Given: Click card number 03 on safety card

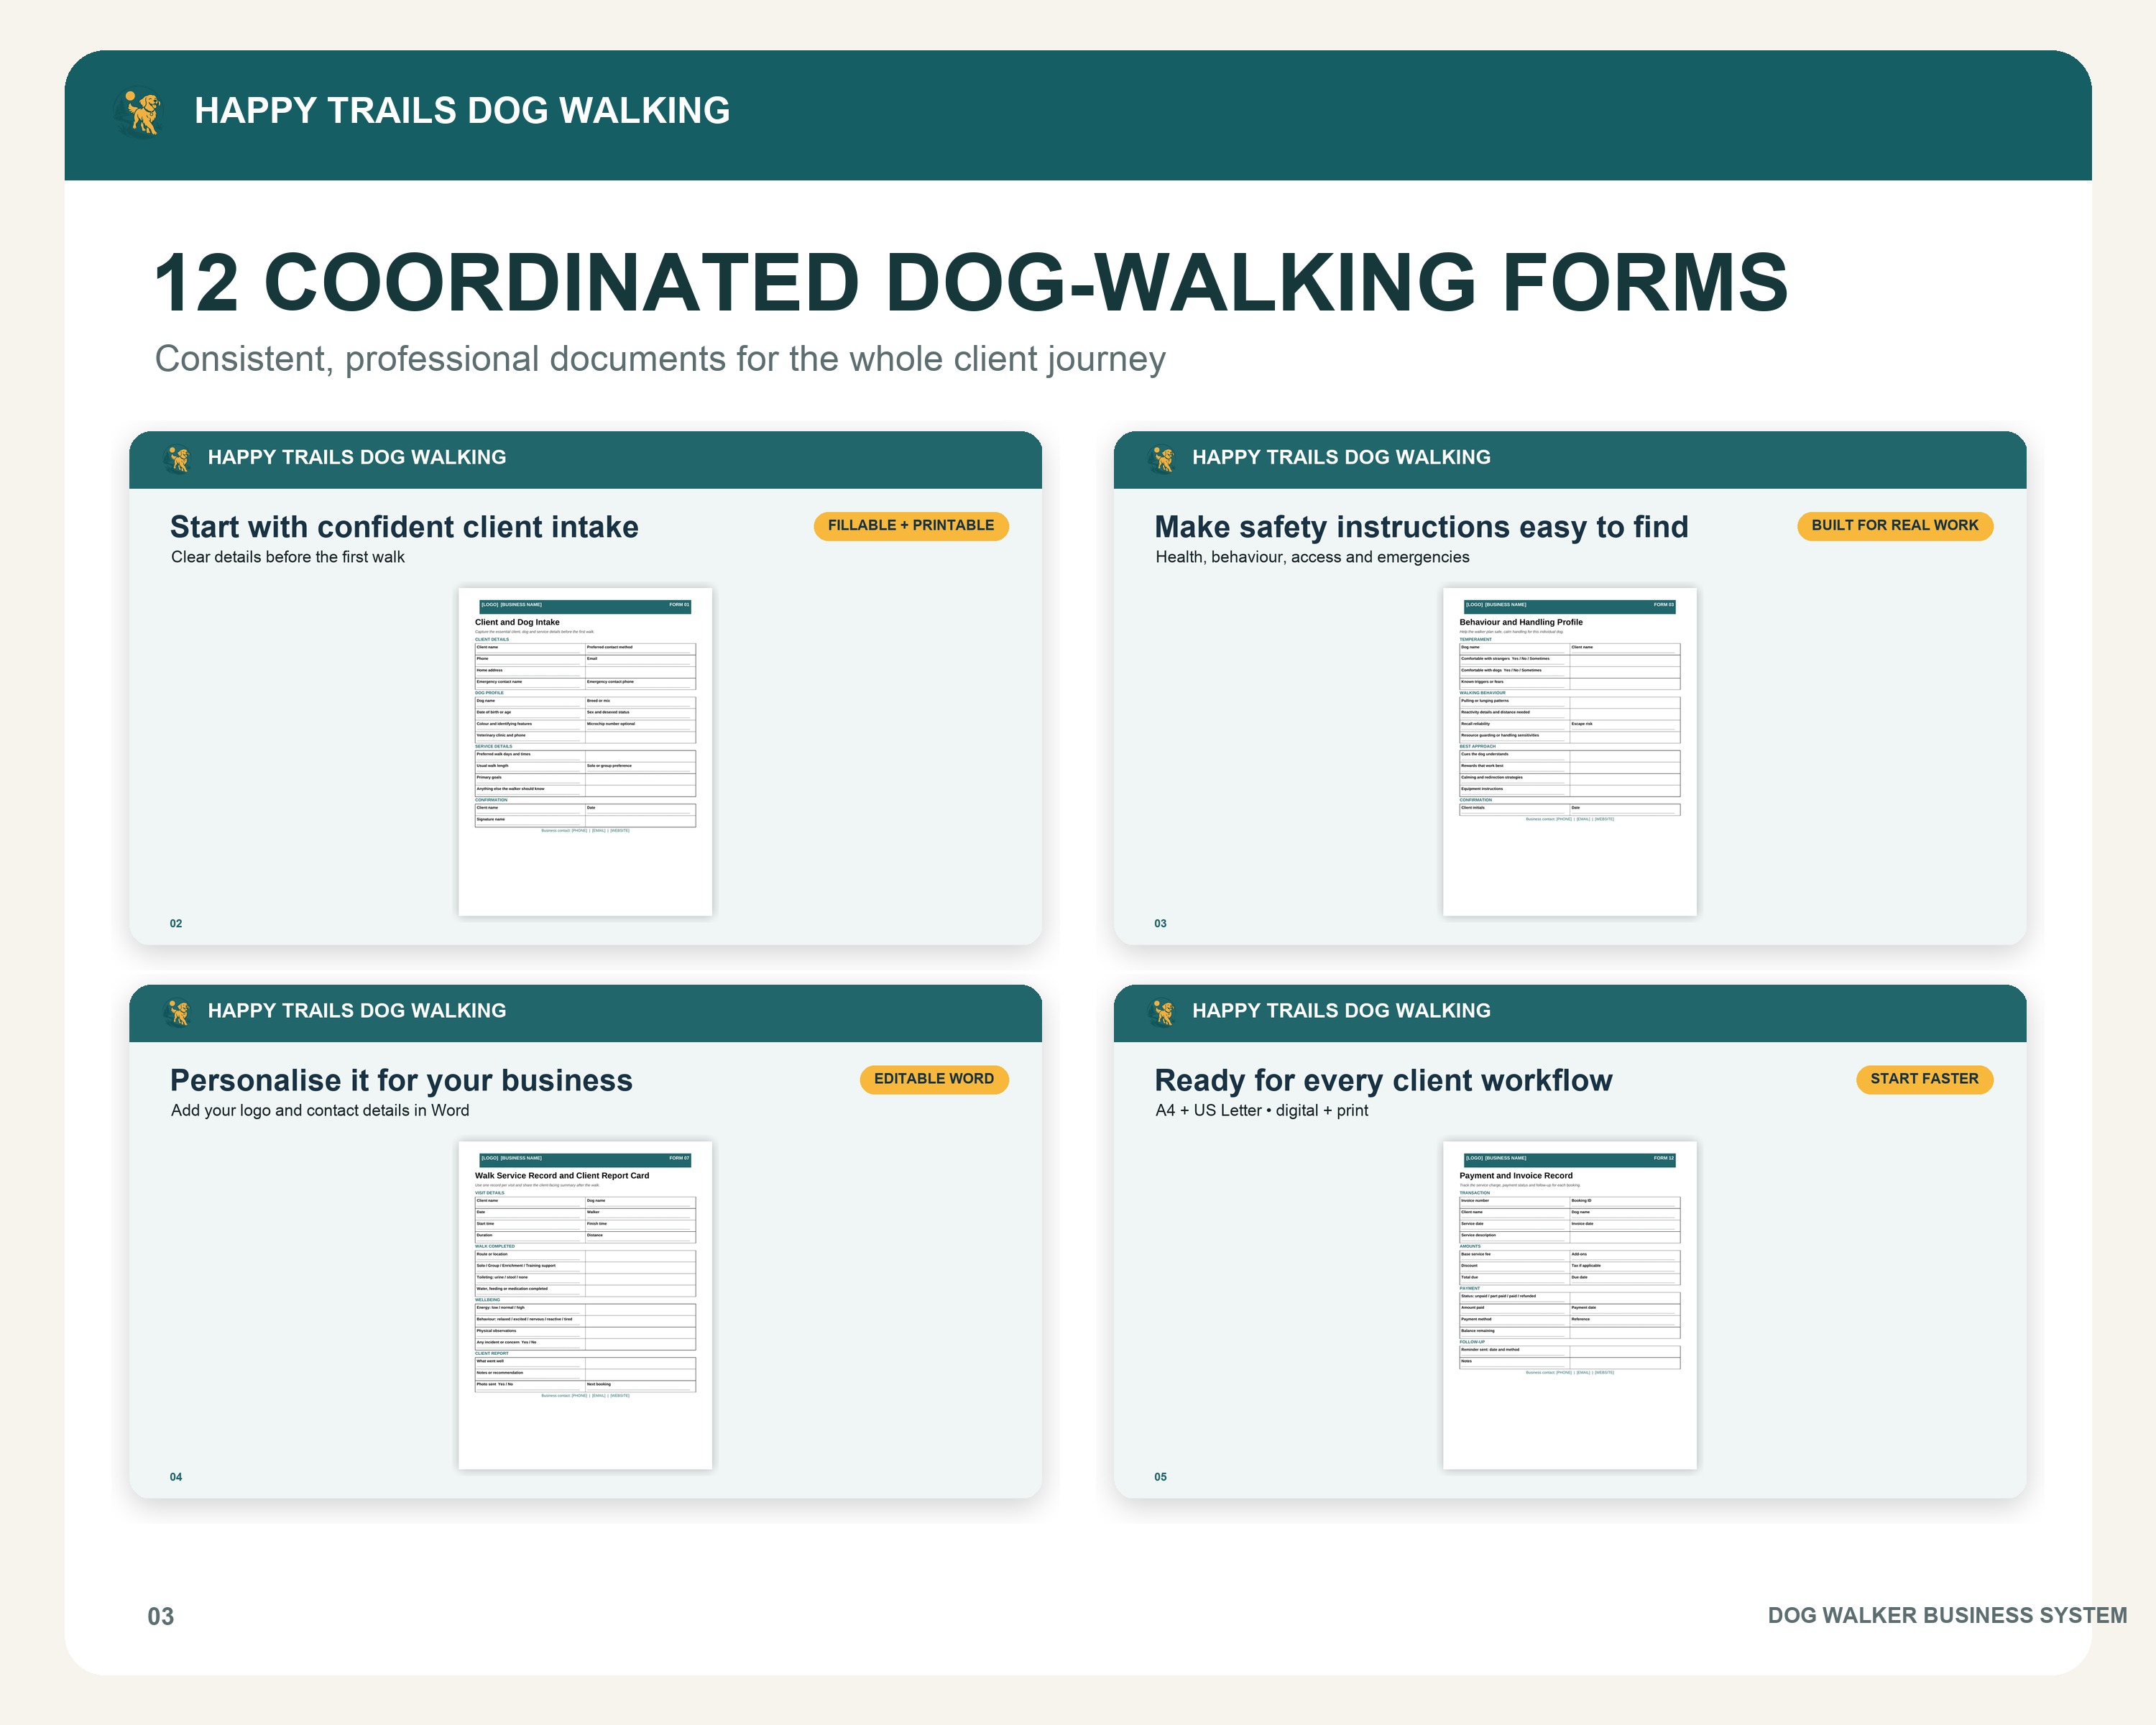Looking at the screenshot, I should point(1160,923).
